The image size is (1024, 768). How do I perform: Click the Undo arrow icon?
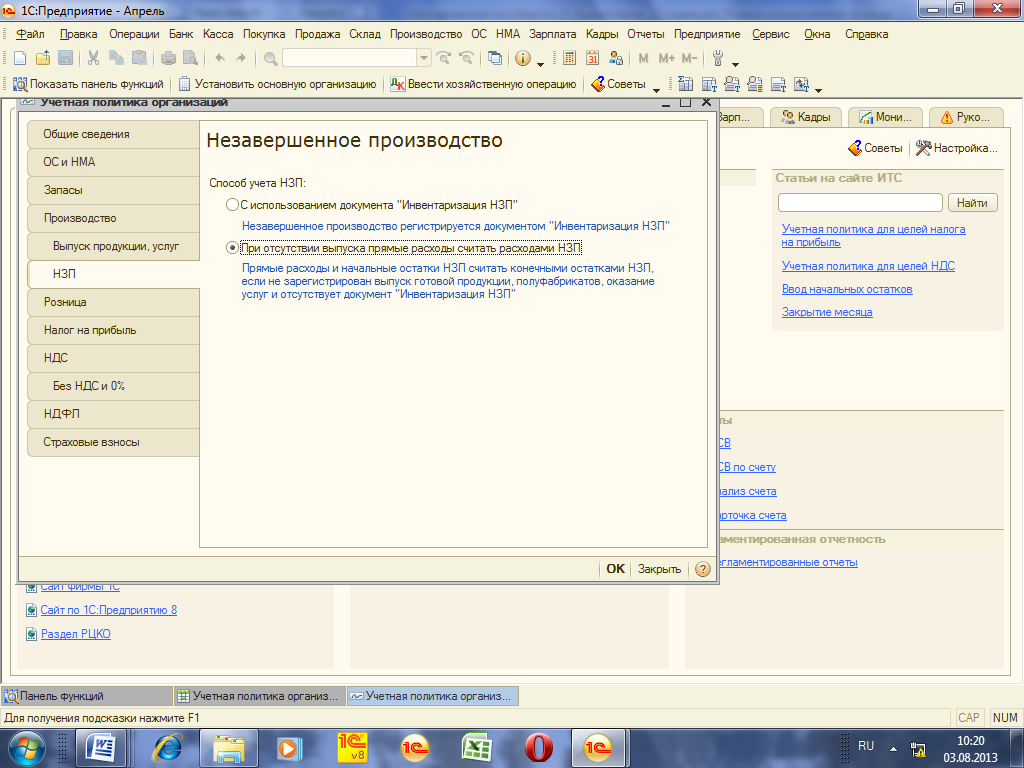click(x=220, y=58)
